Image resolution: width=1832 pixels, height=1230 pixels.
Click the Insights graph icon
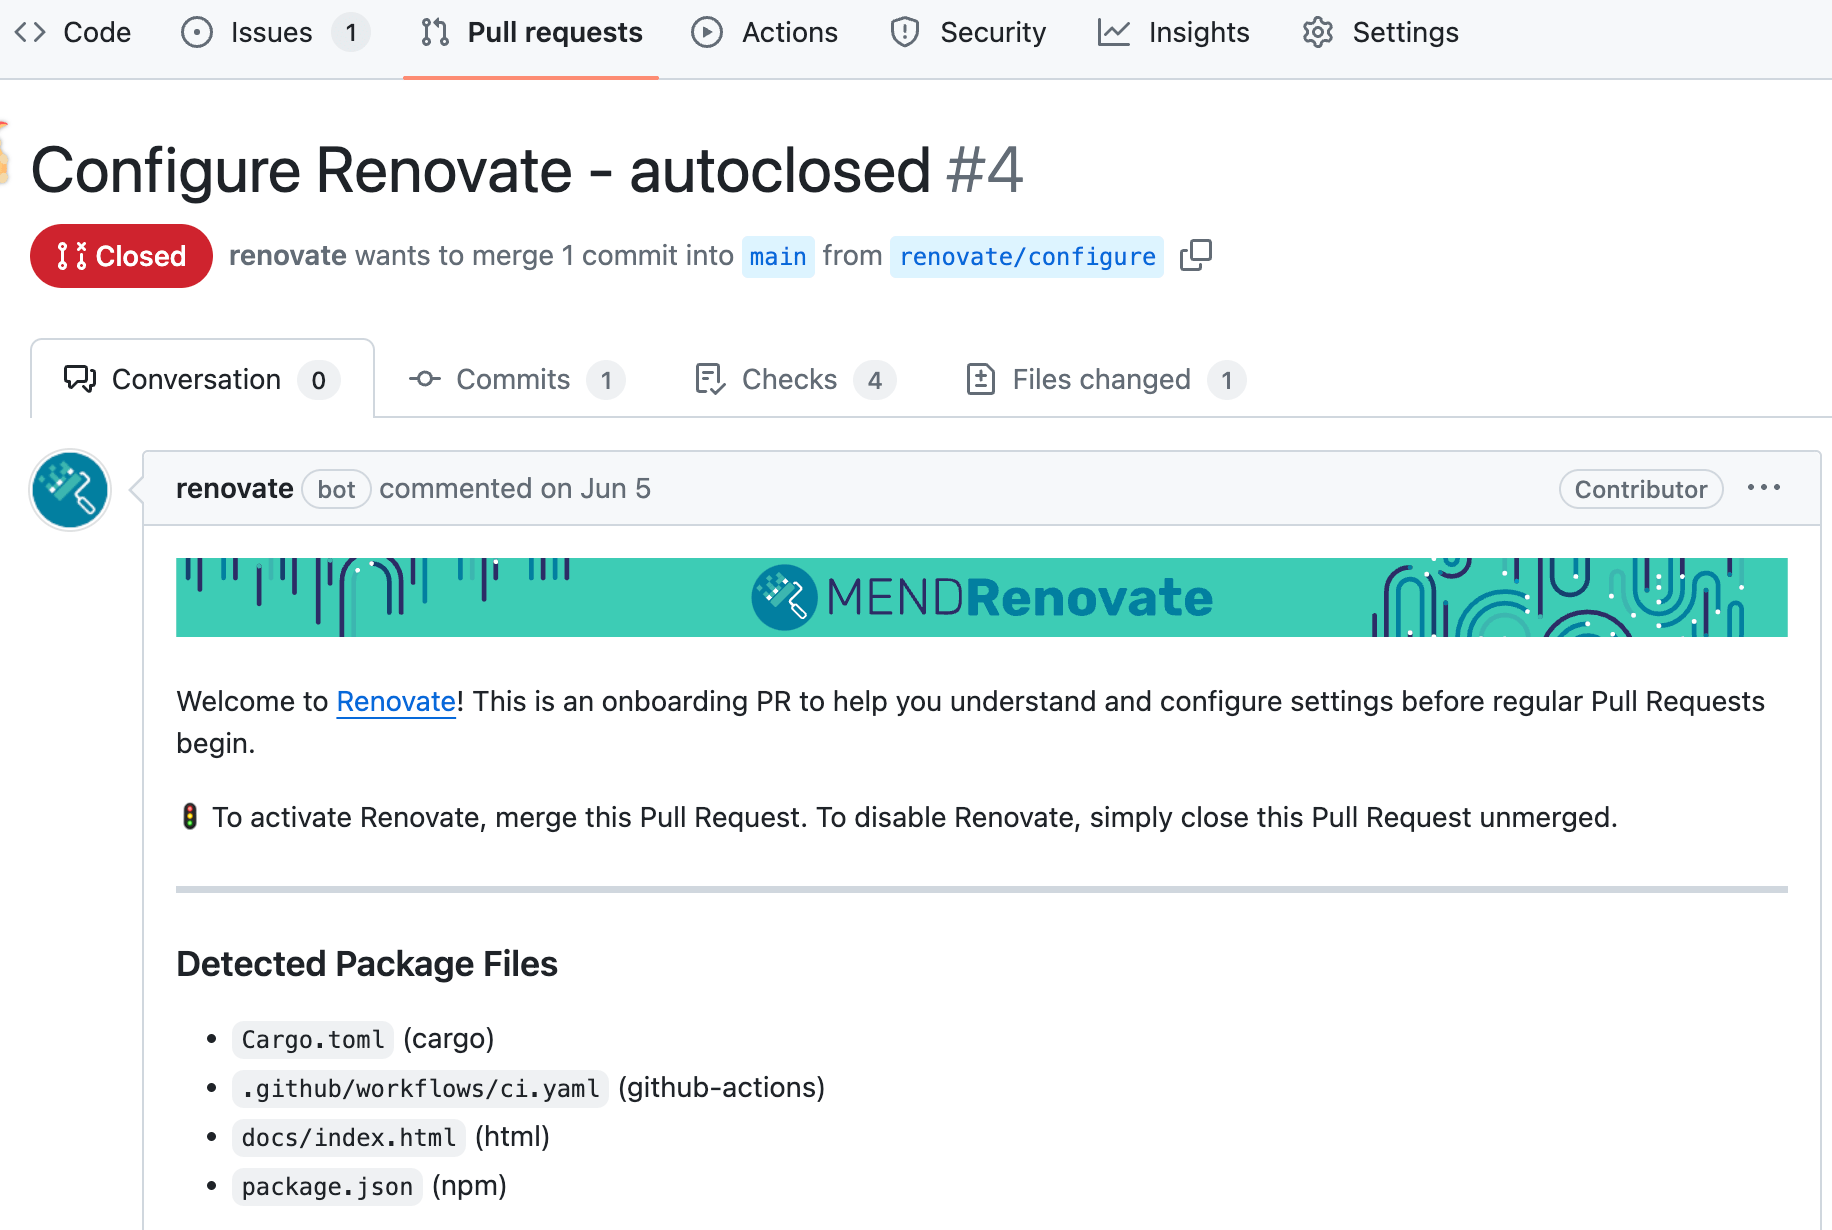point(1114,32)
